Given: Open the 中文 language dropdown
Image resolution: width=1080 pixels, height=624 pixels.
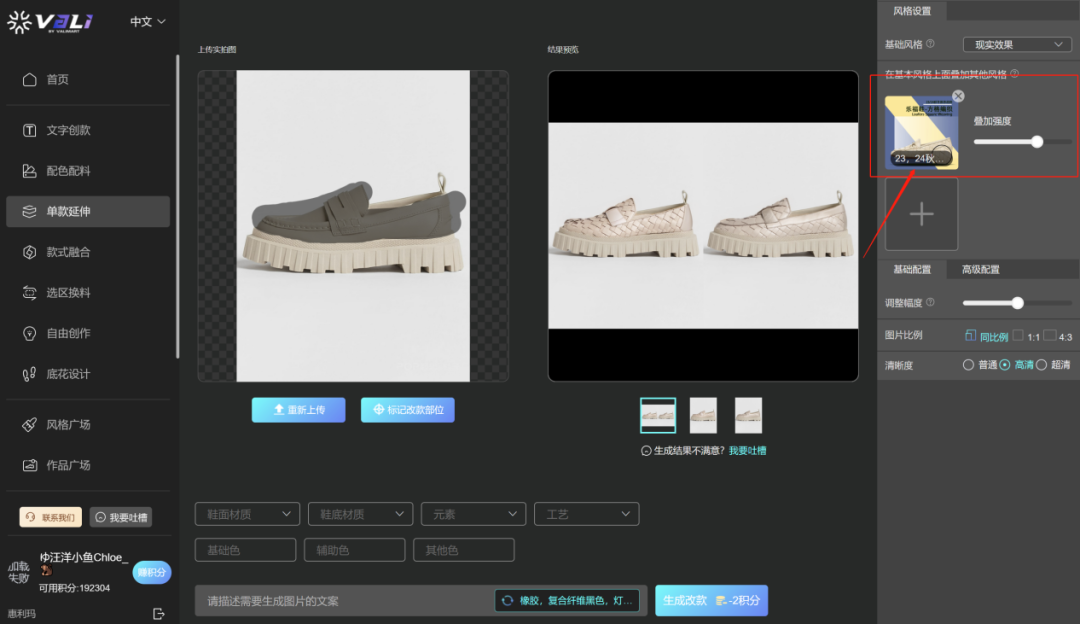Looking at the screenshot, I should (x=148, y=21).
